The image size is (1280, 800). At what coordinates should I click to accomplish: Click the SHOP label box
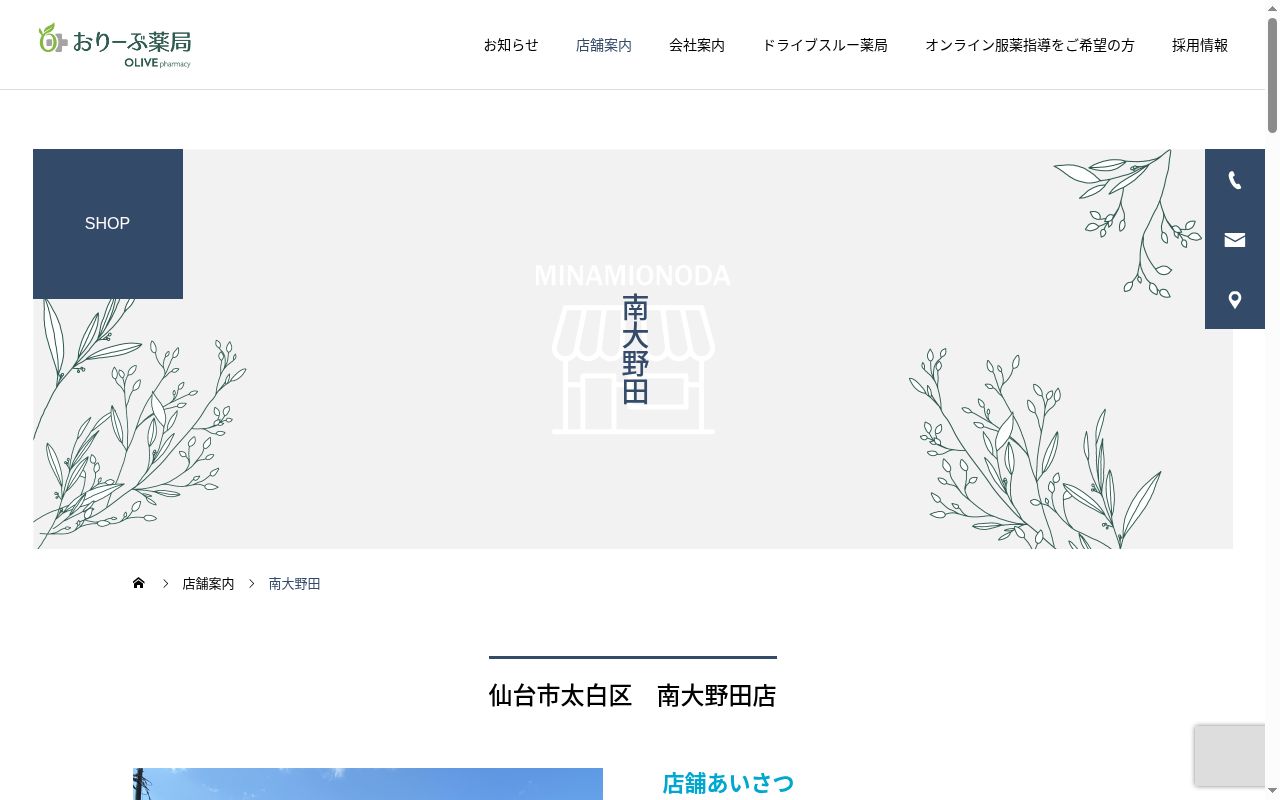pos(108,224)
